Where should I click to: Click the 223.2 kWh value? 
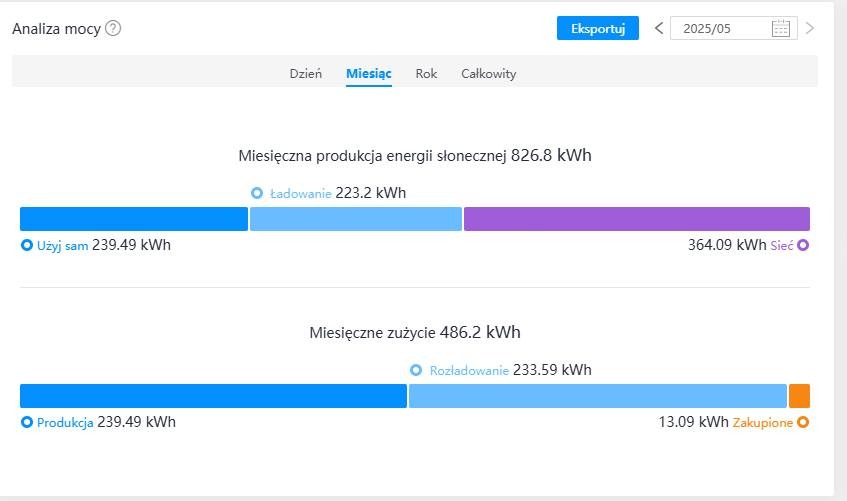point(371,193)
